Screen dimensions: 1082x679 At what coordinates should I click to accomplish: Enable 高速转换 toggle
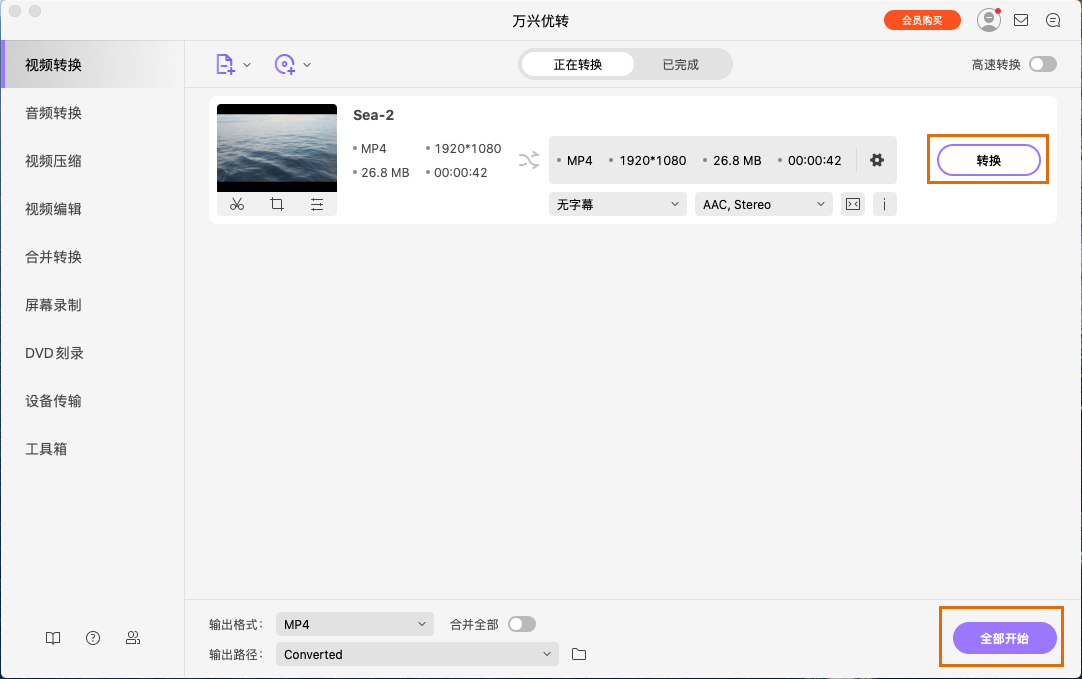[1043, 63]
